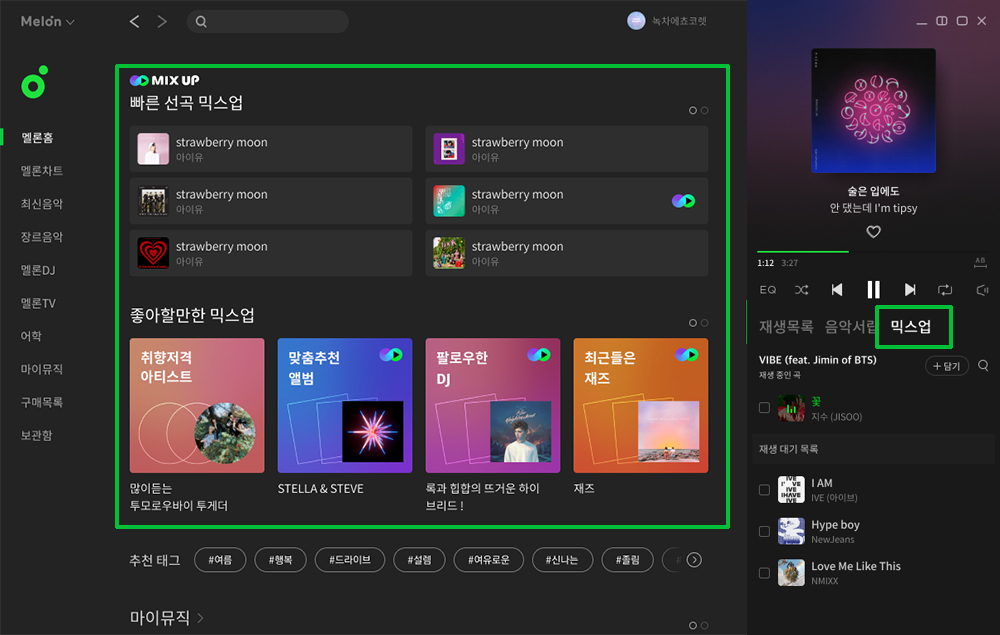This screenshot has height=635, width=1000.
Task: Open 장르음악 in the sidebar
Action: click(x=41, y=237)
